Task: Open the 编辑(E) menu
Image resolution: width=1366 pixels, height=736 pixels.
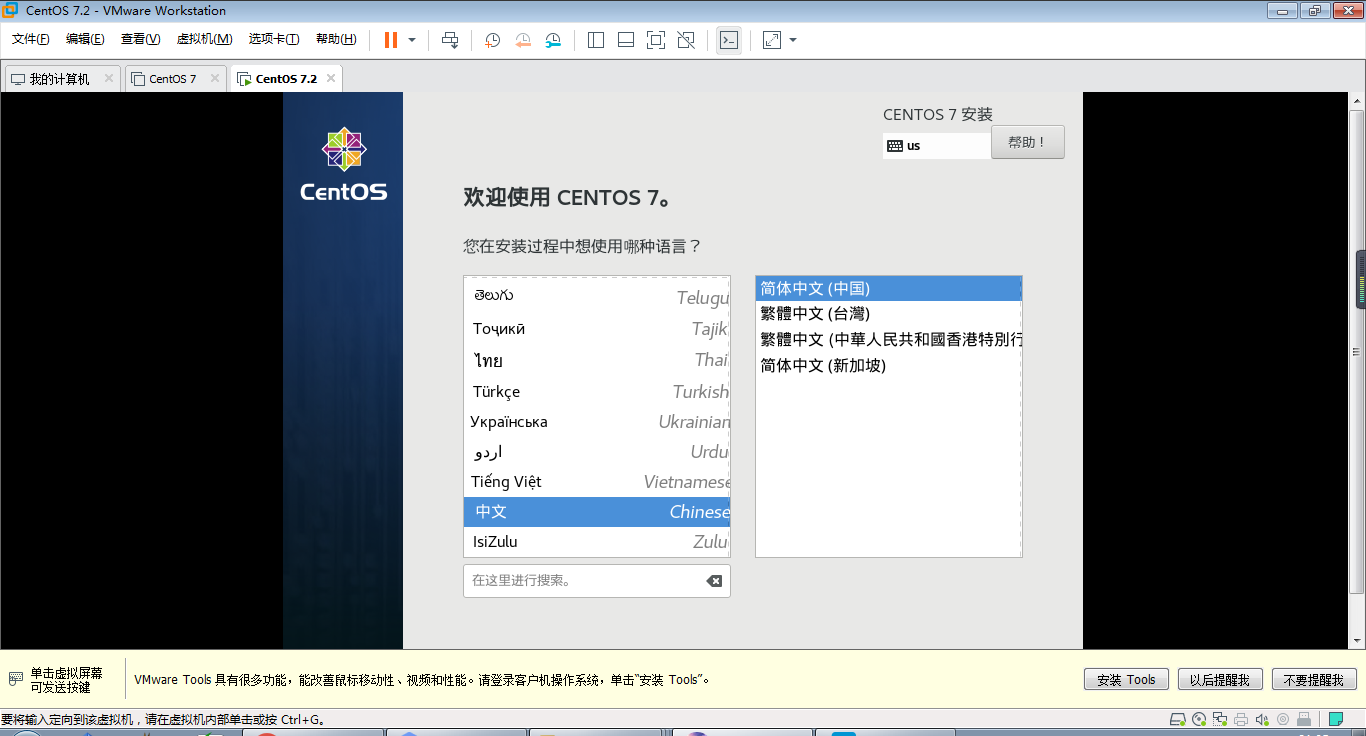Action: (85, 39)
